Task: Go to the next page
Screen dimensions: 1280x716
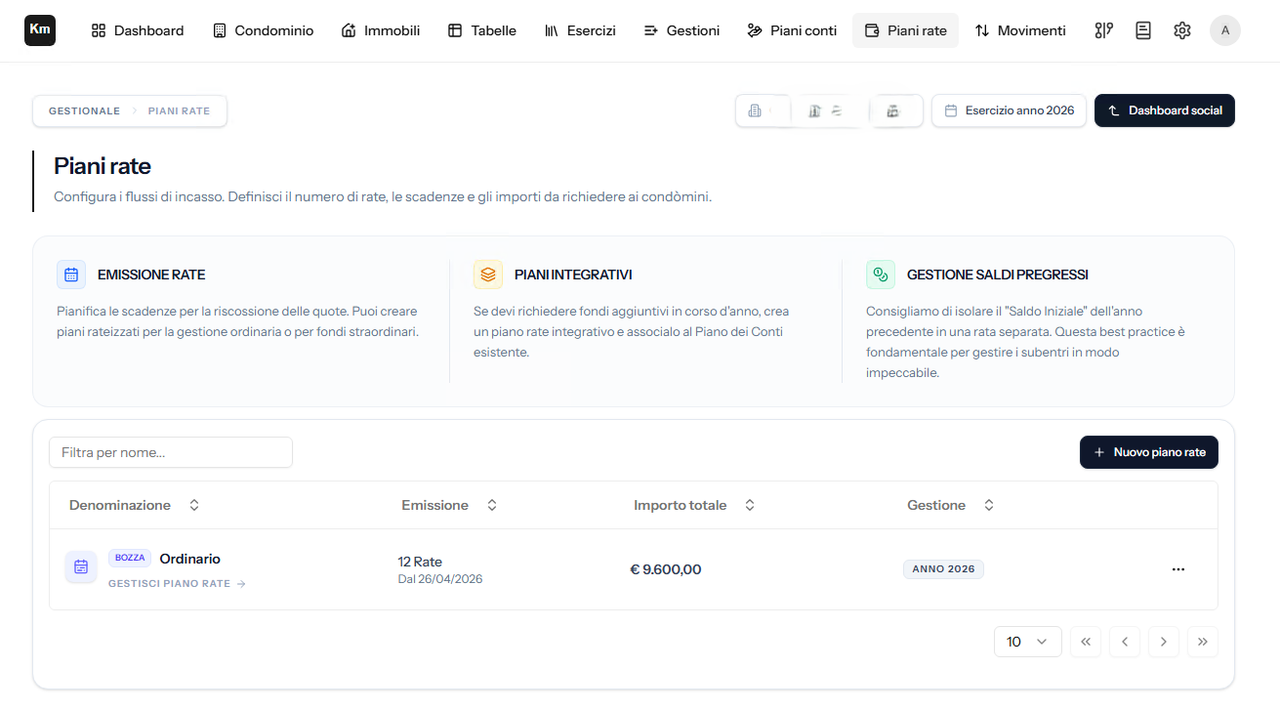Action: (x=1164, y=642)
